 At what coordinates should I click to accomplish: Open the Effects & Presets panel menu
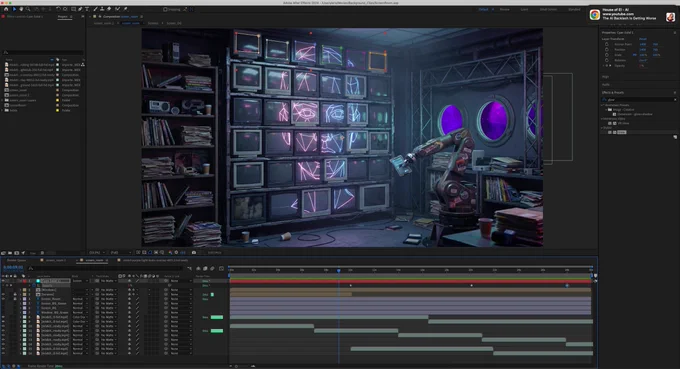(675, 92)
